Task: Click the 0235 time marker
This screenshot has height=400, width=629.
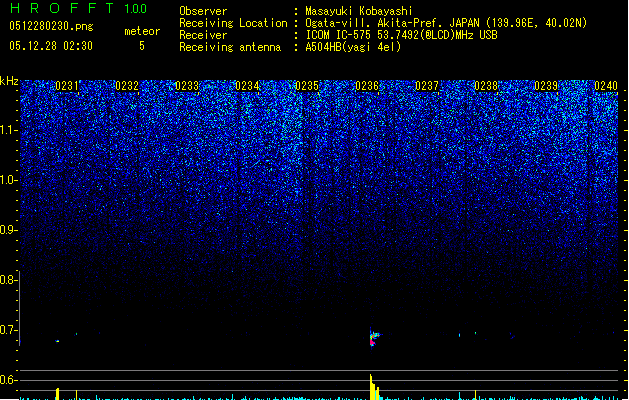Action: click(x=307, y=86)
